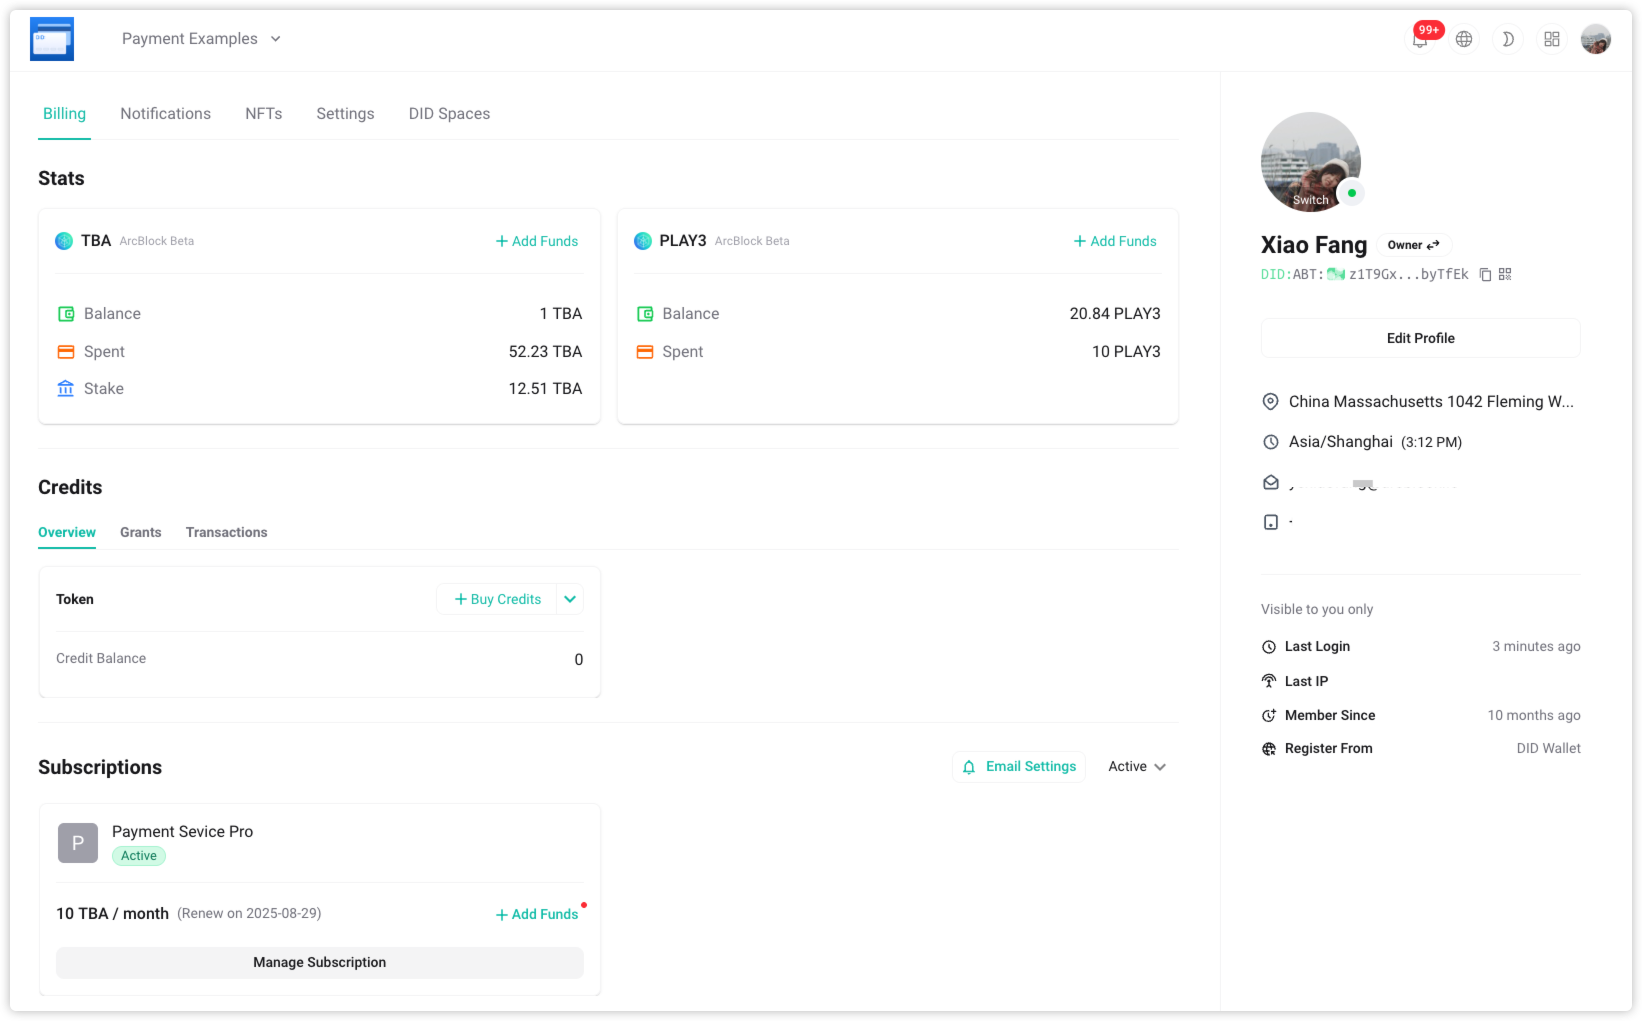
Task: Click the Edit Profile button
Action: point(1420,338)
